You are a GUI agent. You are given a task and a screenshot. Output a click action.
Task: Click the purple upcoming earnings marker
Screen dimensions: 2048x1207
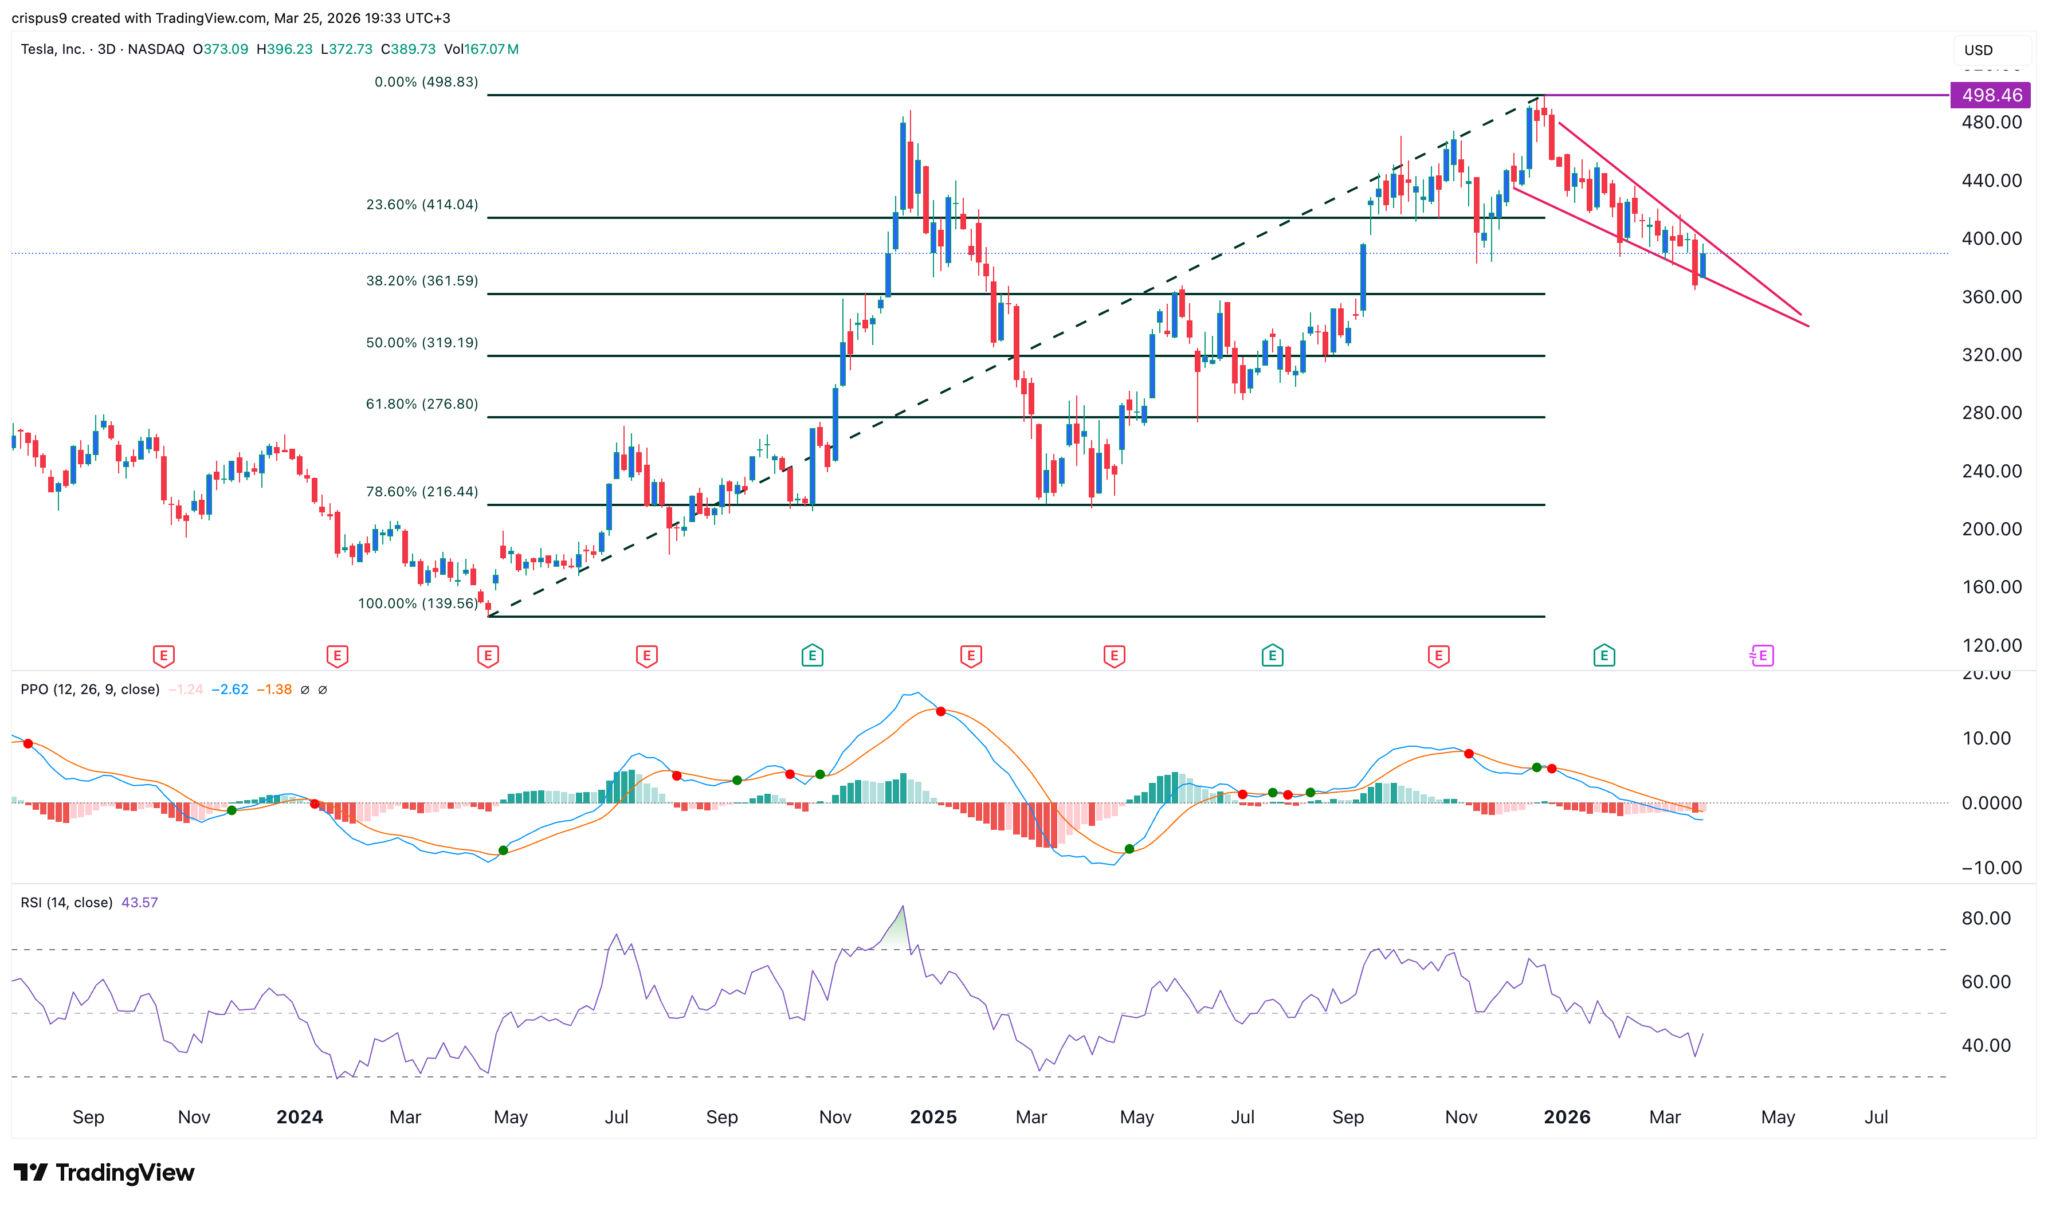pyautogui.click(x=1762, y=656)
